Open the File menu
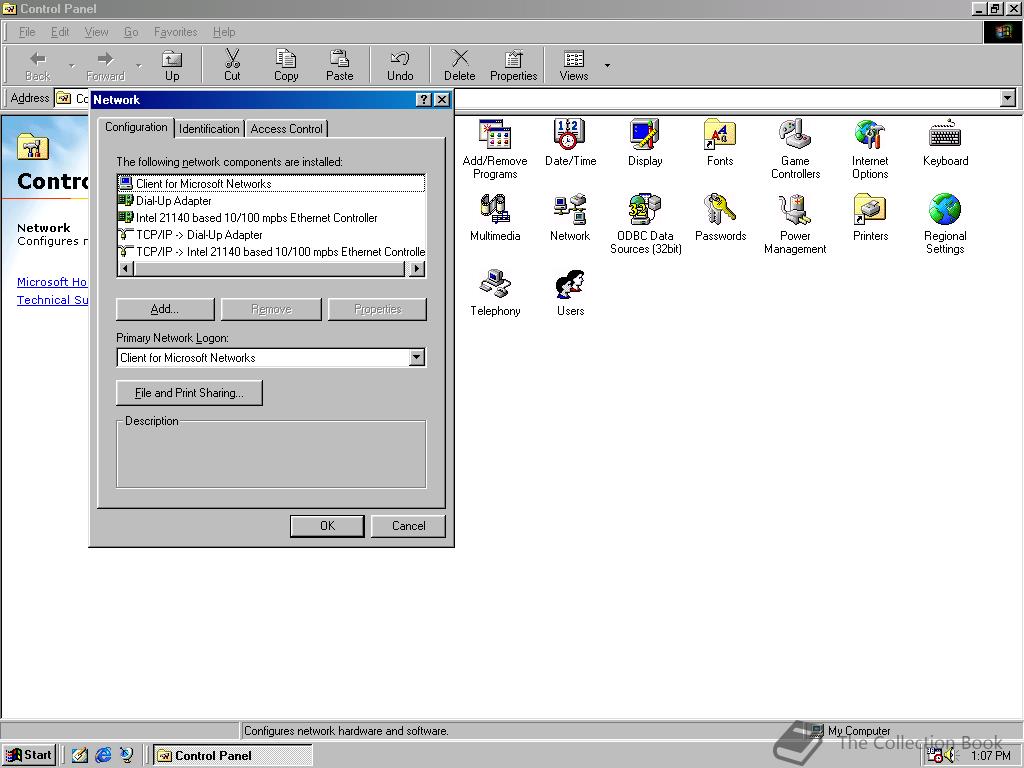 (x=27, y=32)
